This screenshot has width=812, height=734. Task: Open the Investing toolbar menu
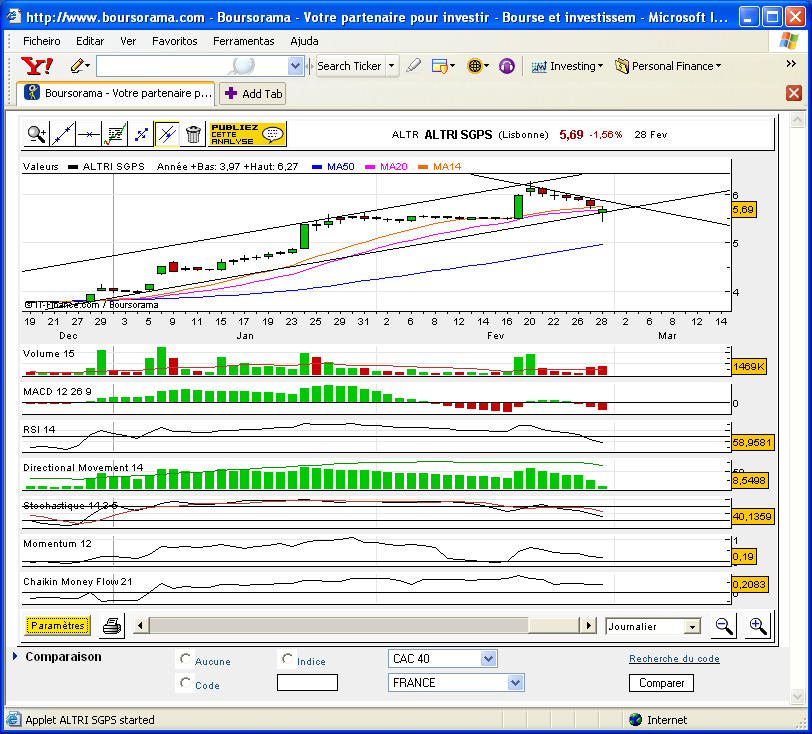click(x=567, y=66)
